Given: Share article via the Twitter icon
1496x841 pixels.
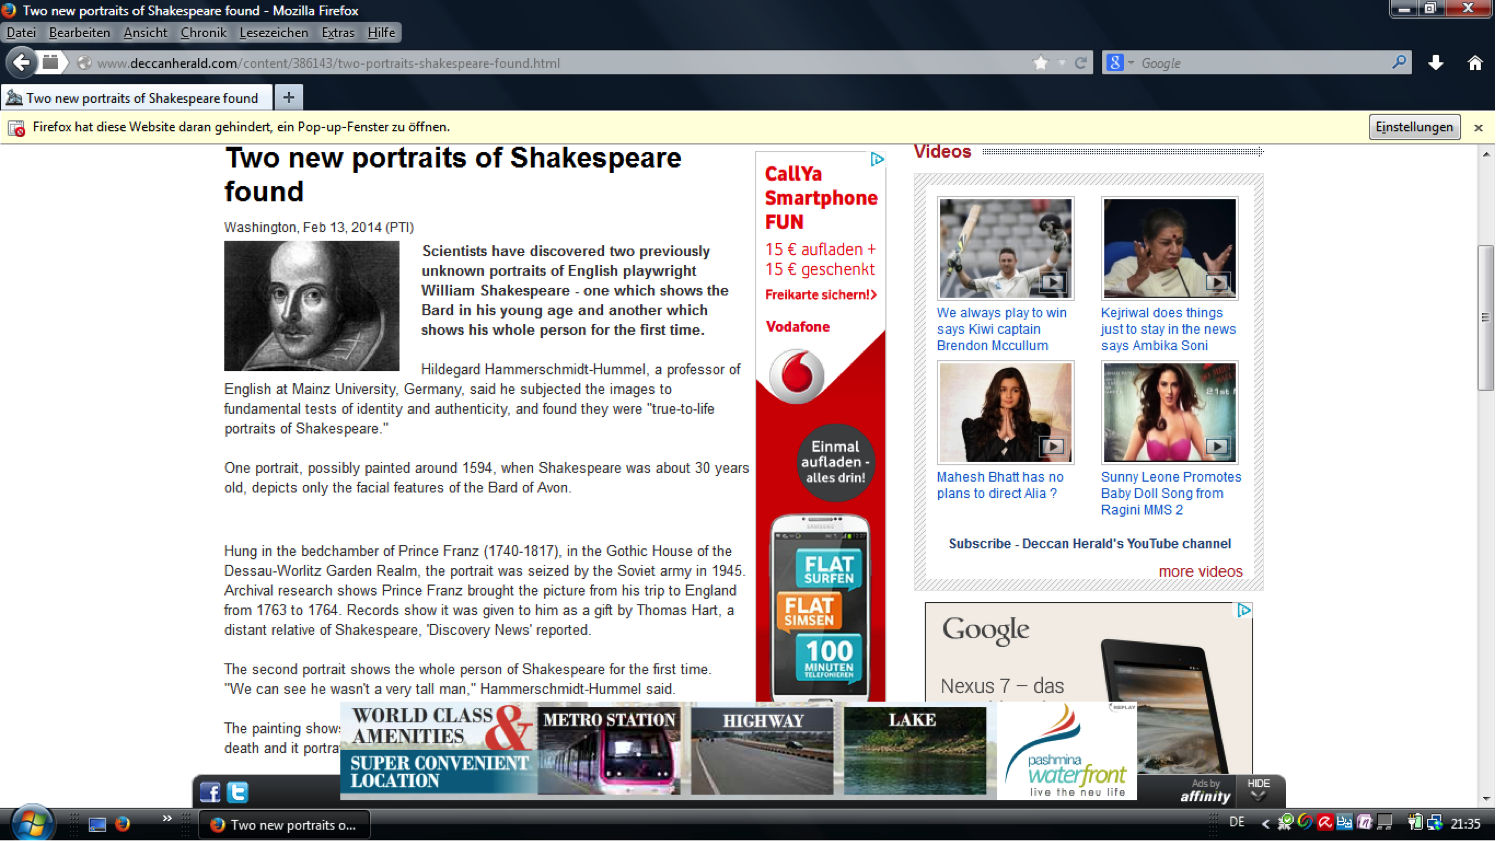Looking at the screenshot, I should coord(237,792).
